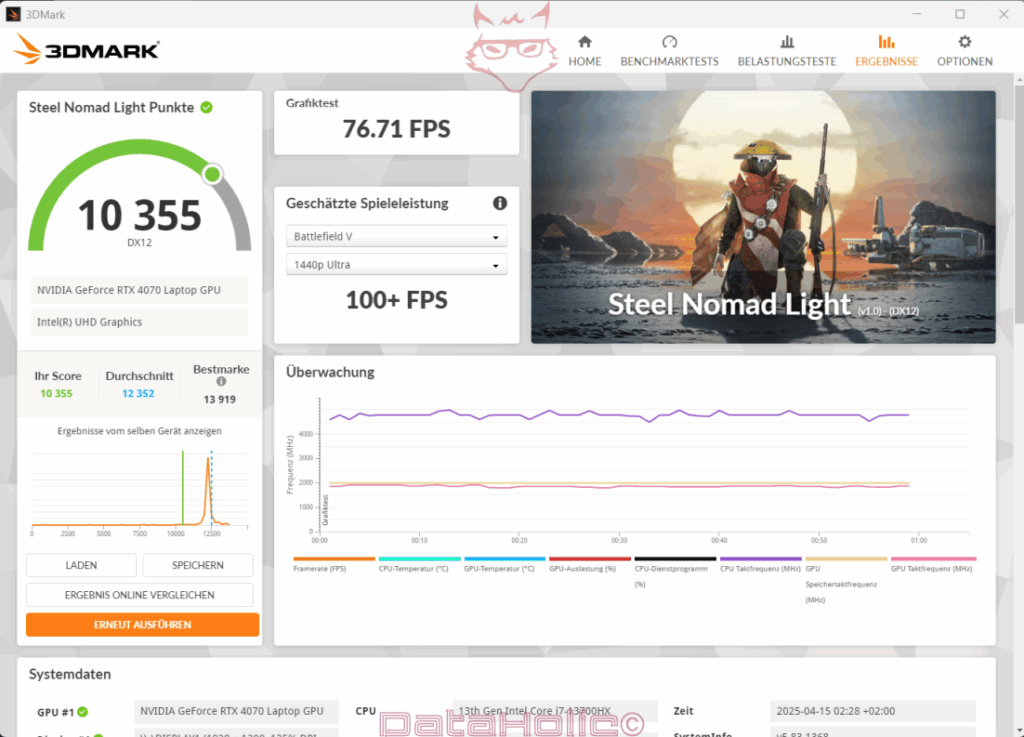
Task: Click the green knob on the score gauge
Action: coord(212,174)
